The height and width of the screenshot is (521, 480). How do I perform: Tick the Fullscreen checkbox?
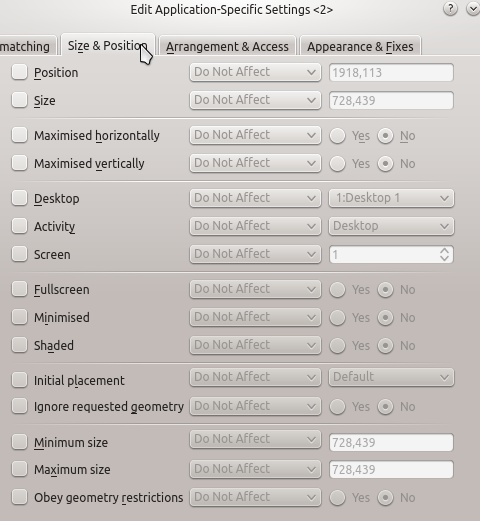tap(19, 289)
